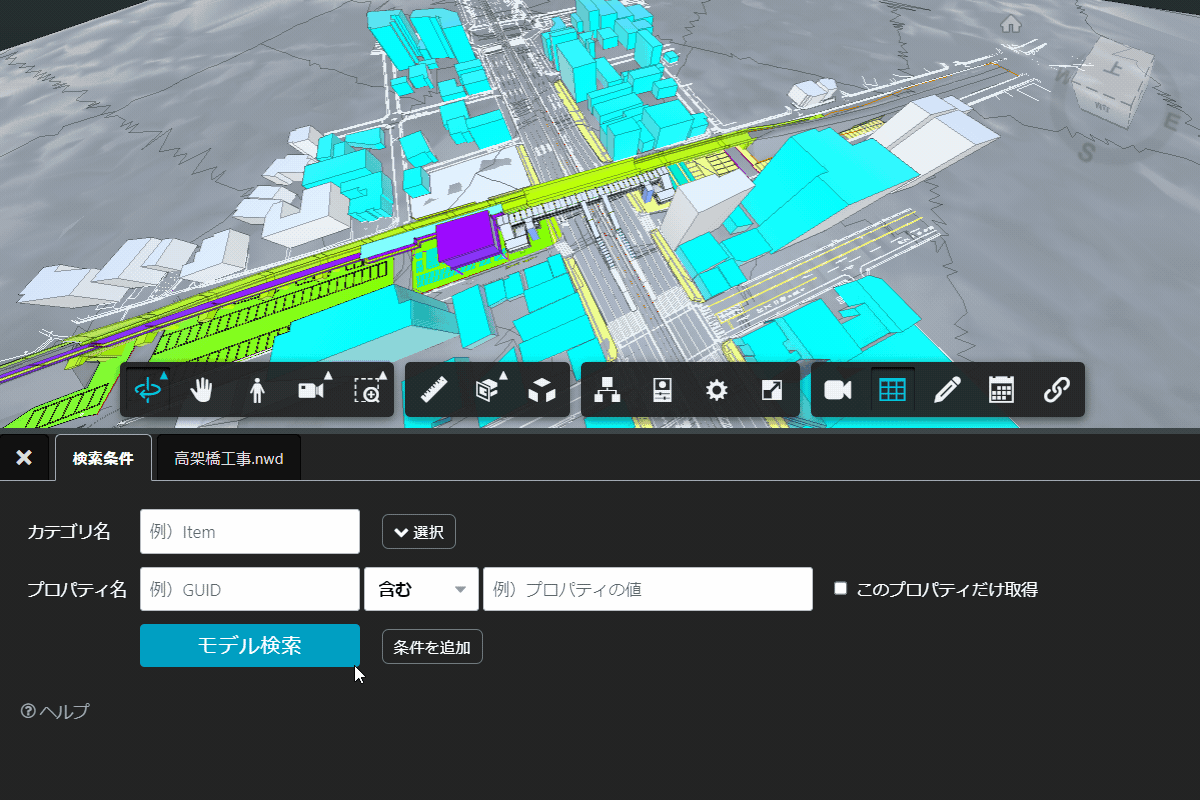Open the Camera interactions tool
Screen dimensions: 1200x800
tap(311, 390)
